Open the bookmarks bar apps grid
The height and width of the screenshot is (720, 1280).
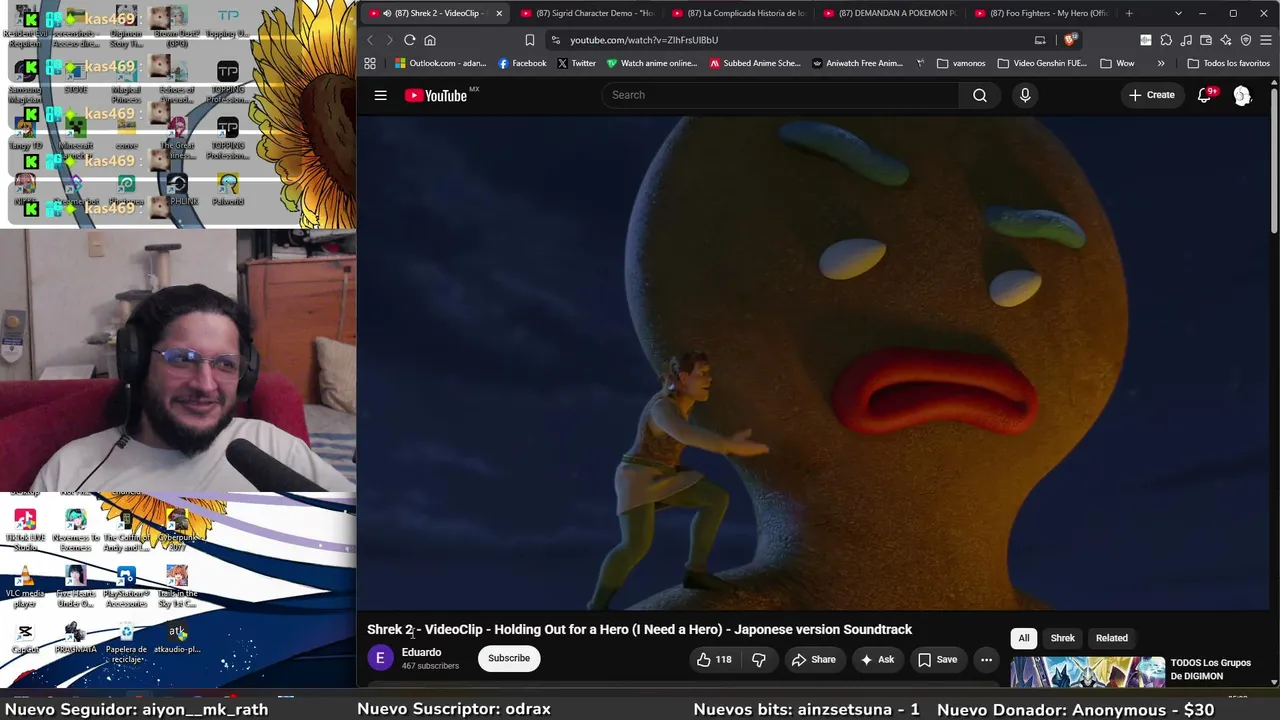(370, 63)
